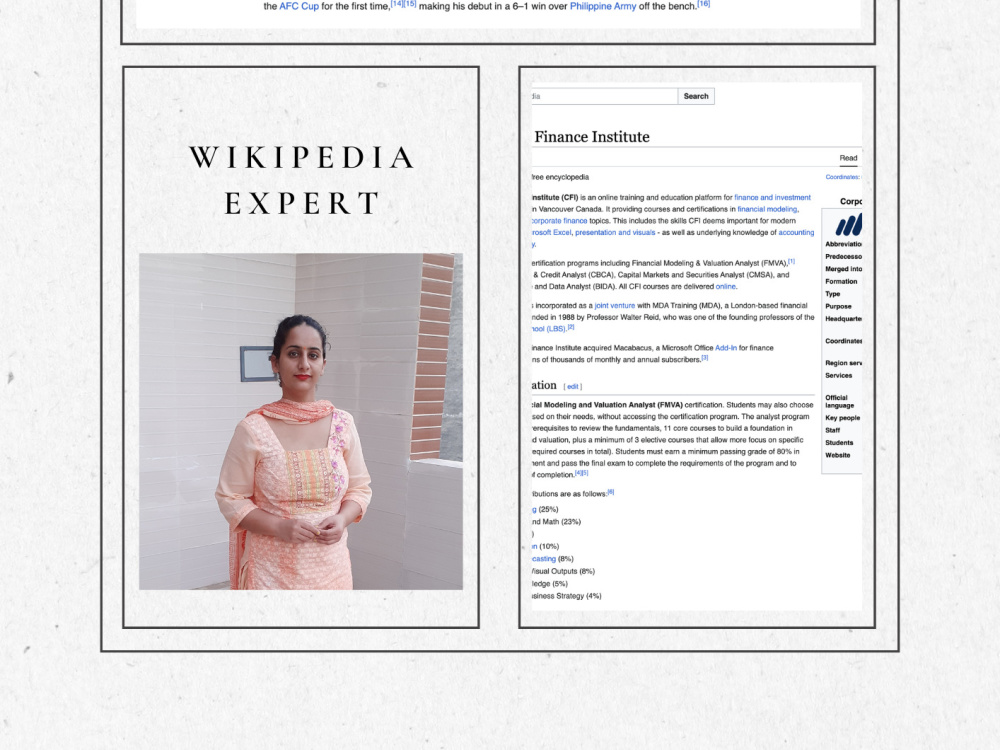Screen dimensions: 1000x750
Task: Click the 'nd Math (23%)' list item
Action: [556, 522]
